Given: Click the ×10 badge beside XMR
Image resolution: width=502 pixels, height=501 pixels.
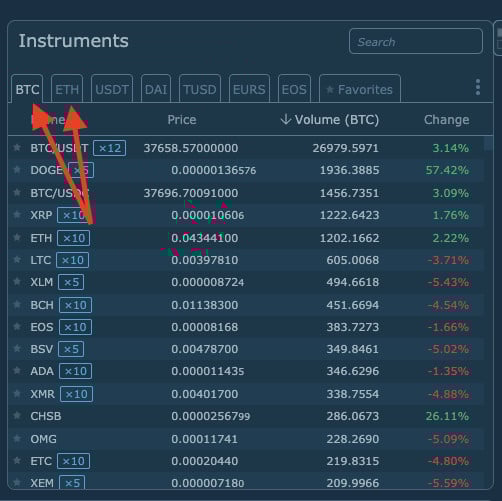Looking at the screenshot, I should pos(76,394).
